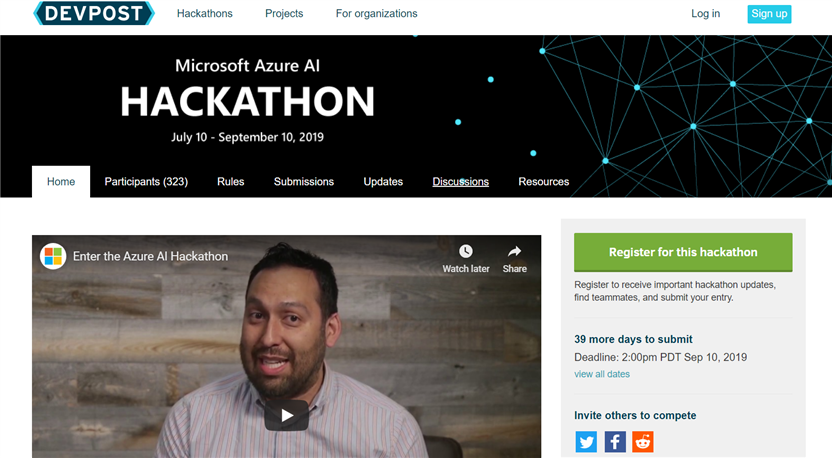Open For organizations menu
Screen dimensions: 832x458
click(x=376, y=14)
